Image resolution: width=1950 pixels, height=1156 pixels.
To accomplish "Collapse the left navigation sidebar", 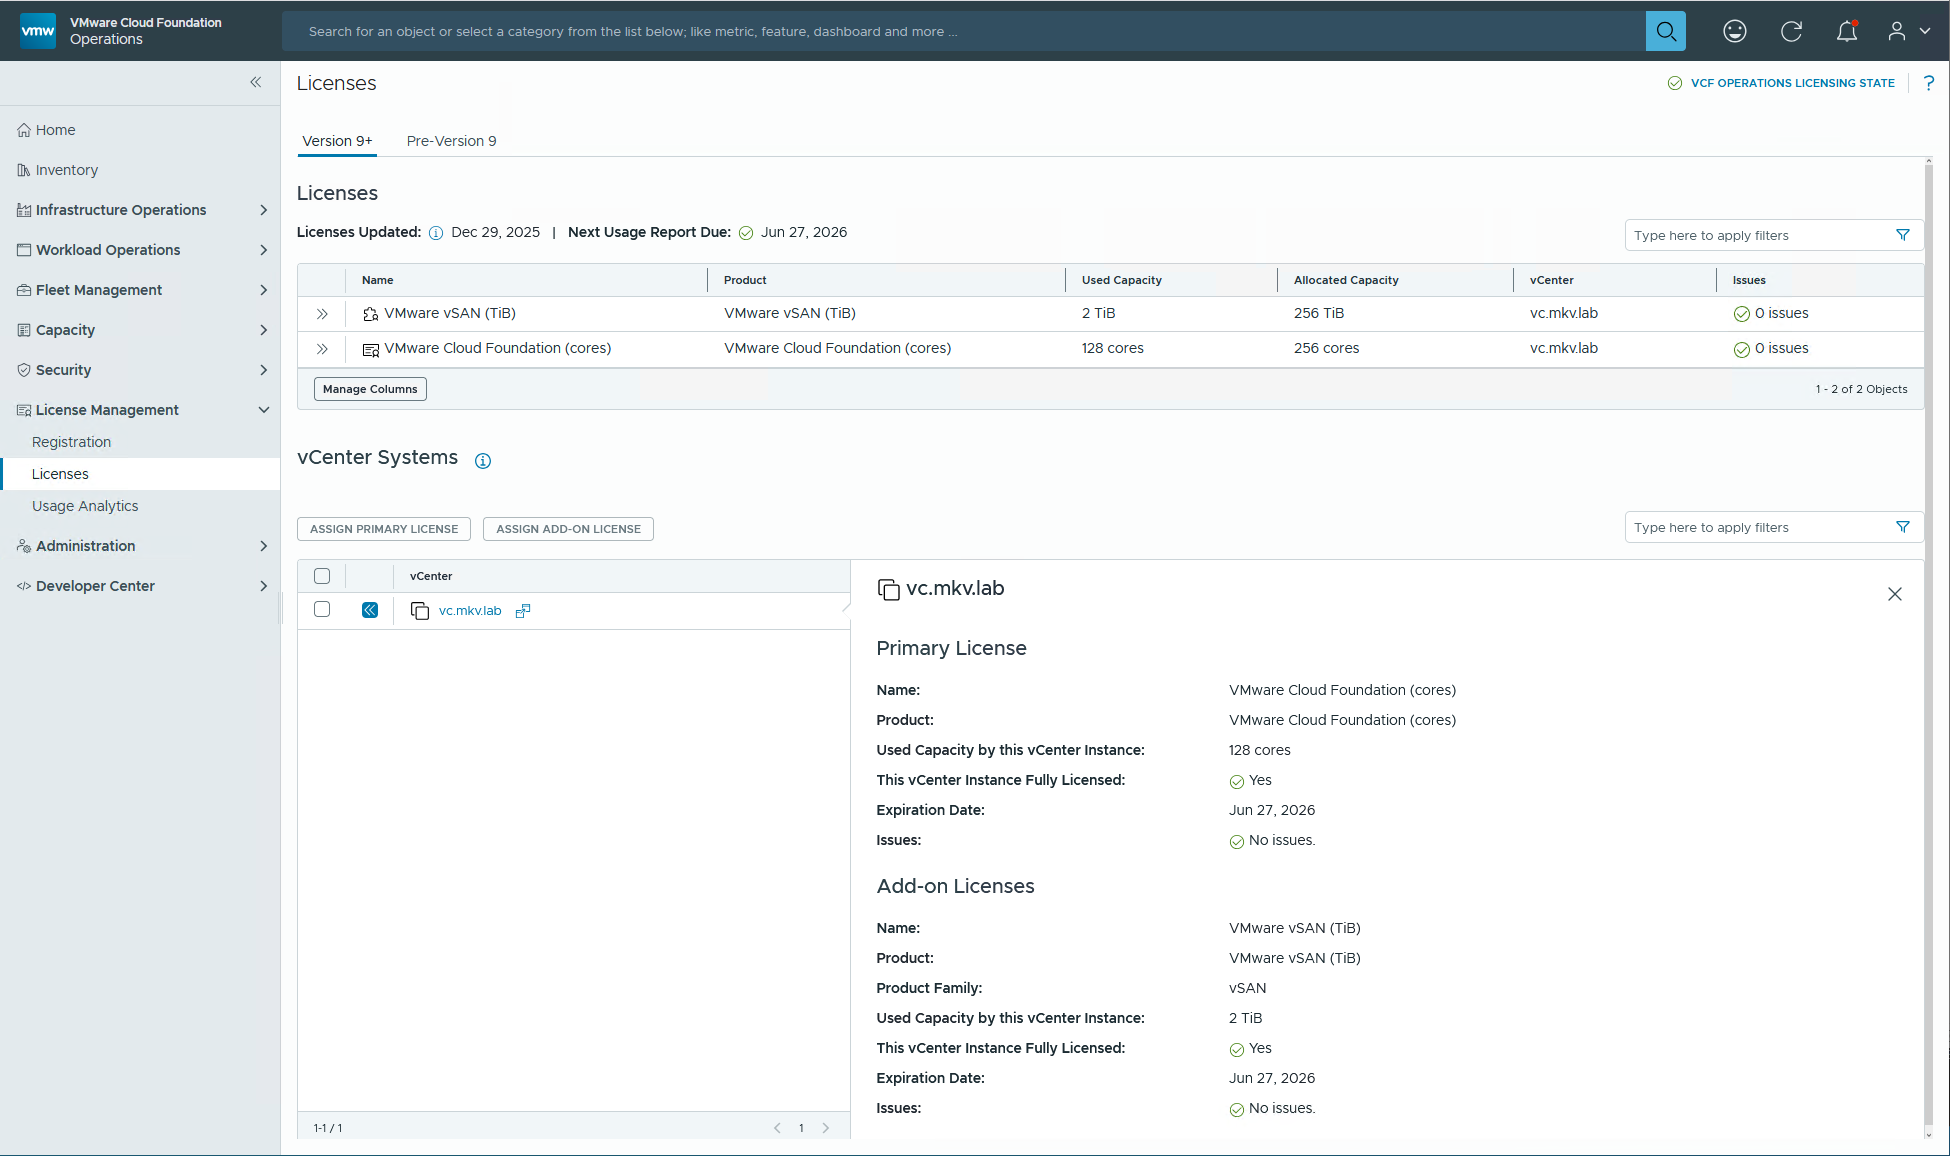I will [x=256, y=82].
